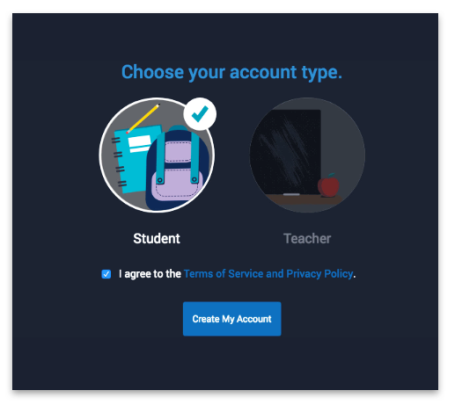Click the purple backpack in Student circle
This screenshot has width=455, height=405.
(x=177, y=169)
